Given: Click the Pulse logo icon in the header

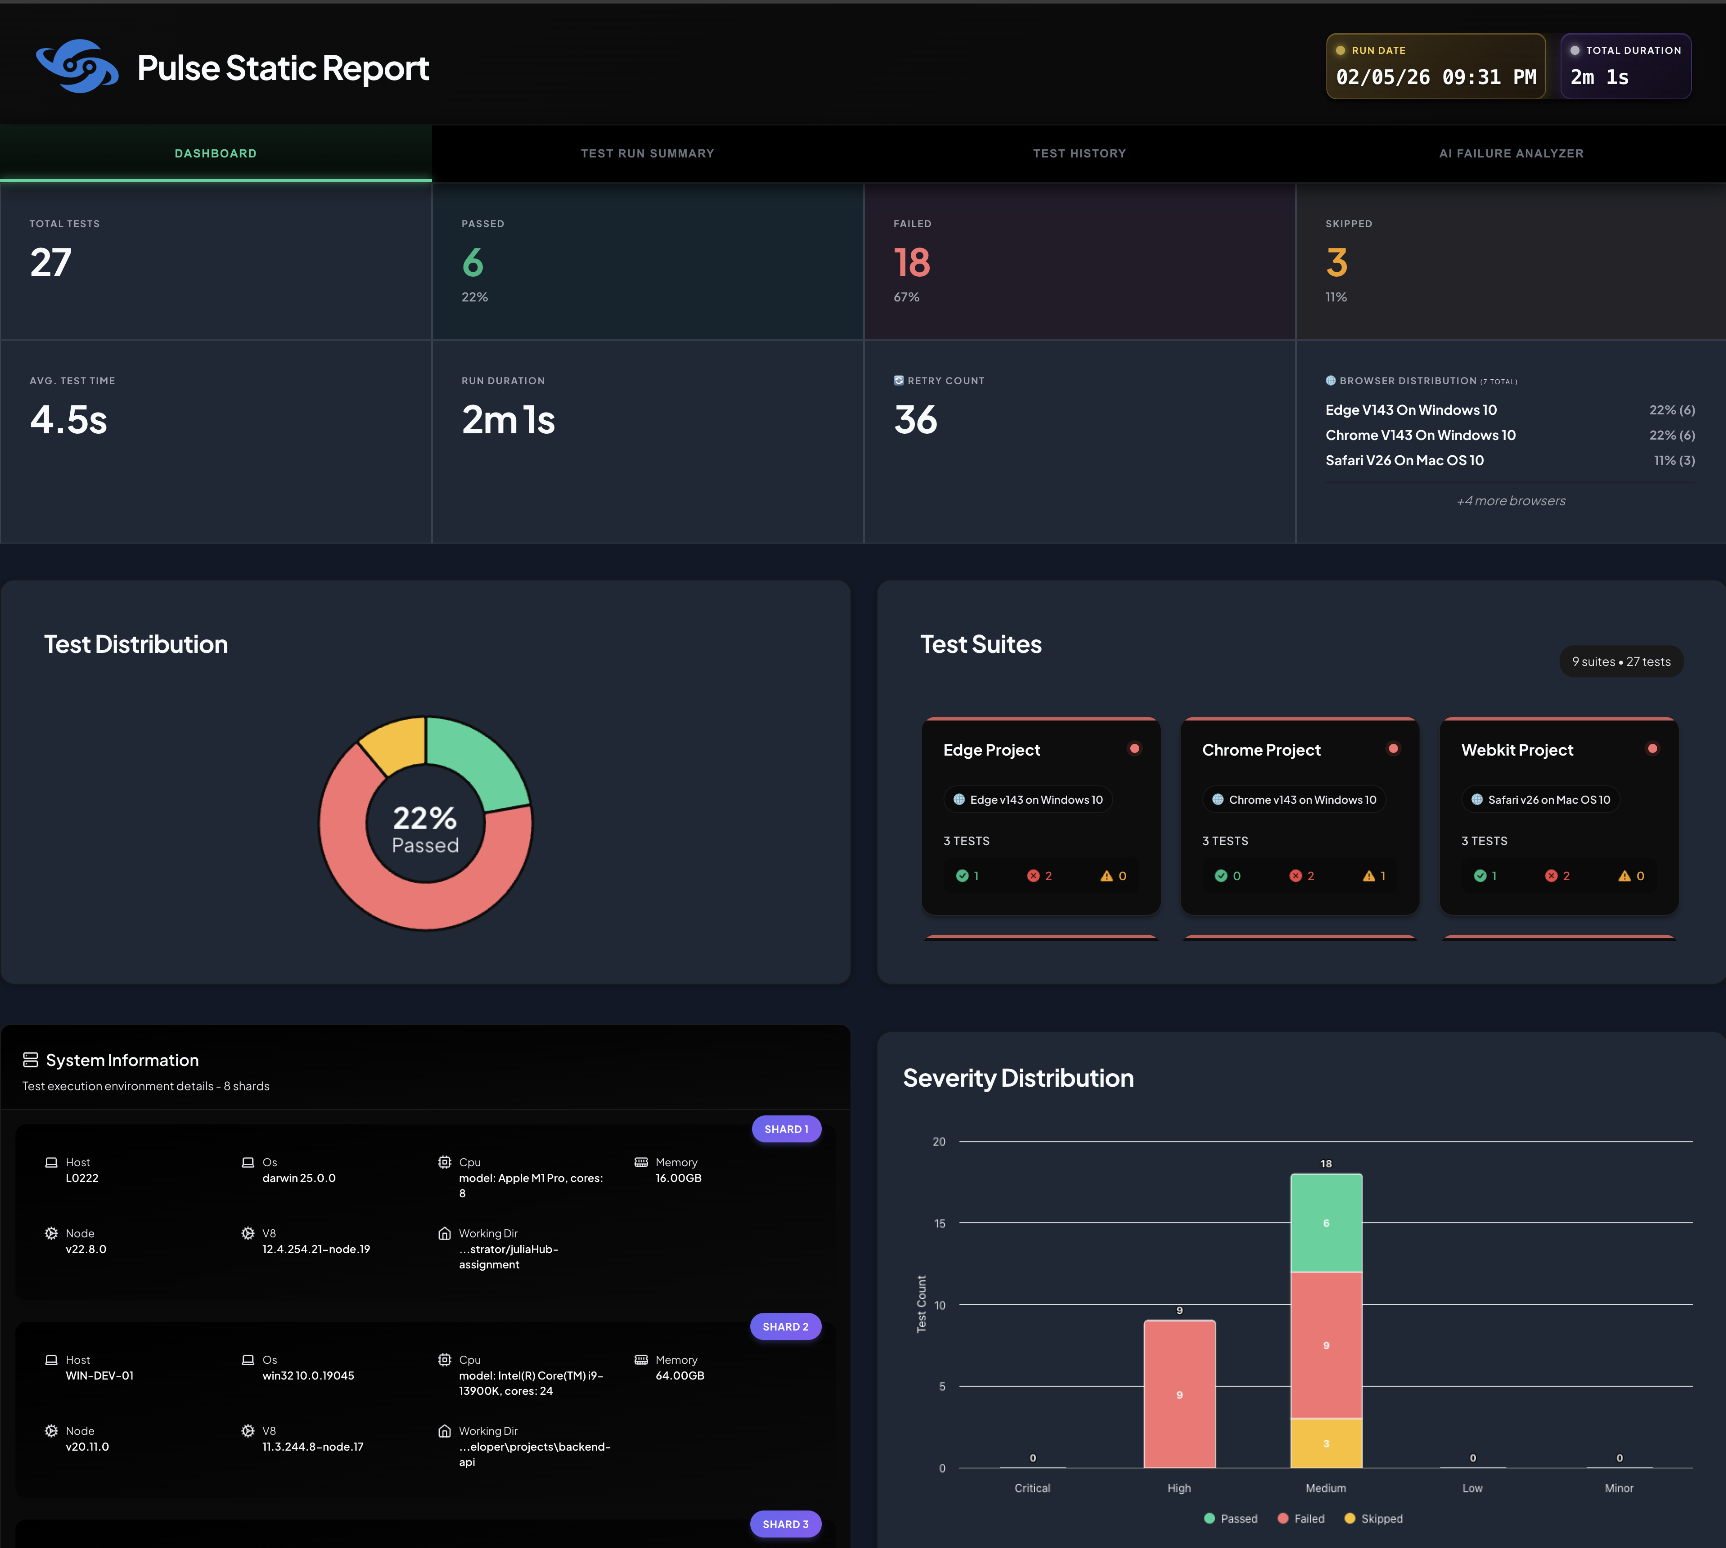Looking at the screenshot, I should (77, 67).
